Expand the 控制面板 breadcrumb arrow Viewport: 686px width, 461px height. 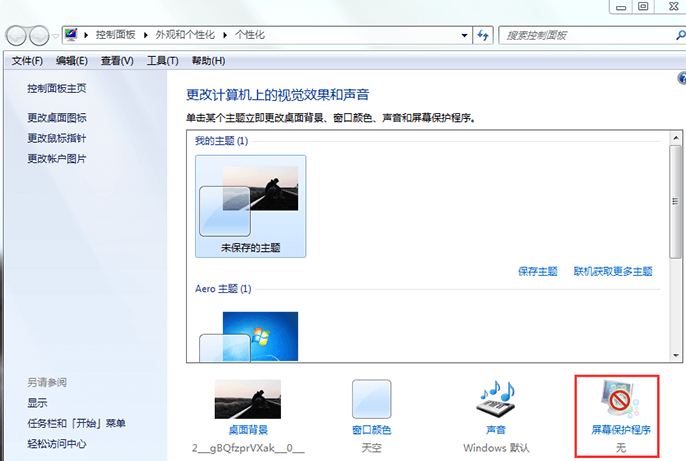point(148,35)
